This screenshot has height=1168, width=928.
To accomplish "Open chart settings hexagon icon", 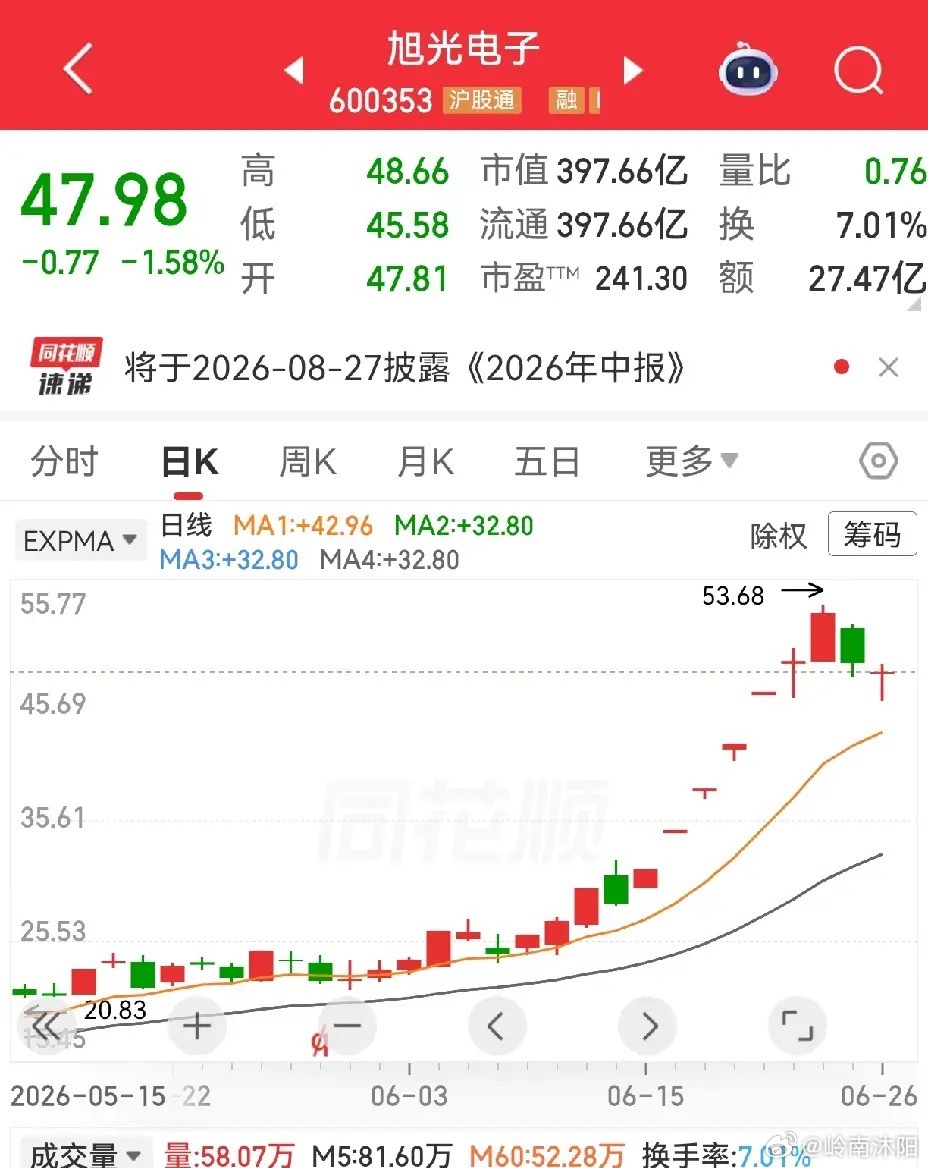I will [x=879, y=461].
